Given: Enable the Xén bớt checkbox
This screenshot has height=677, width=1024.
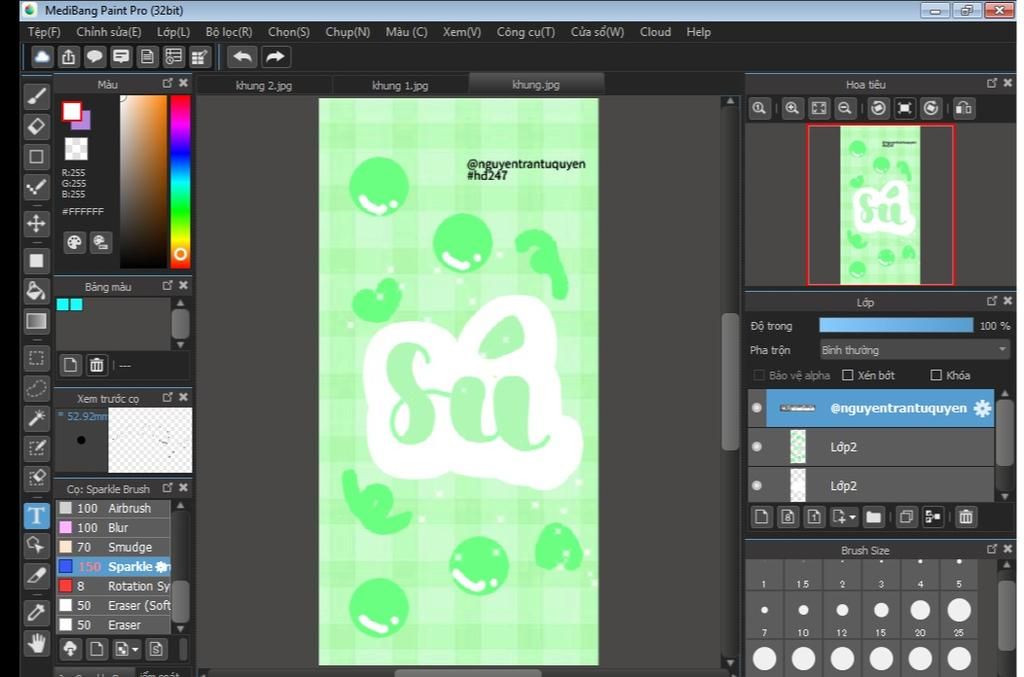Looking at the screenshot, I should click(x=848, y=375).
